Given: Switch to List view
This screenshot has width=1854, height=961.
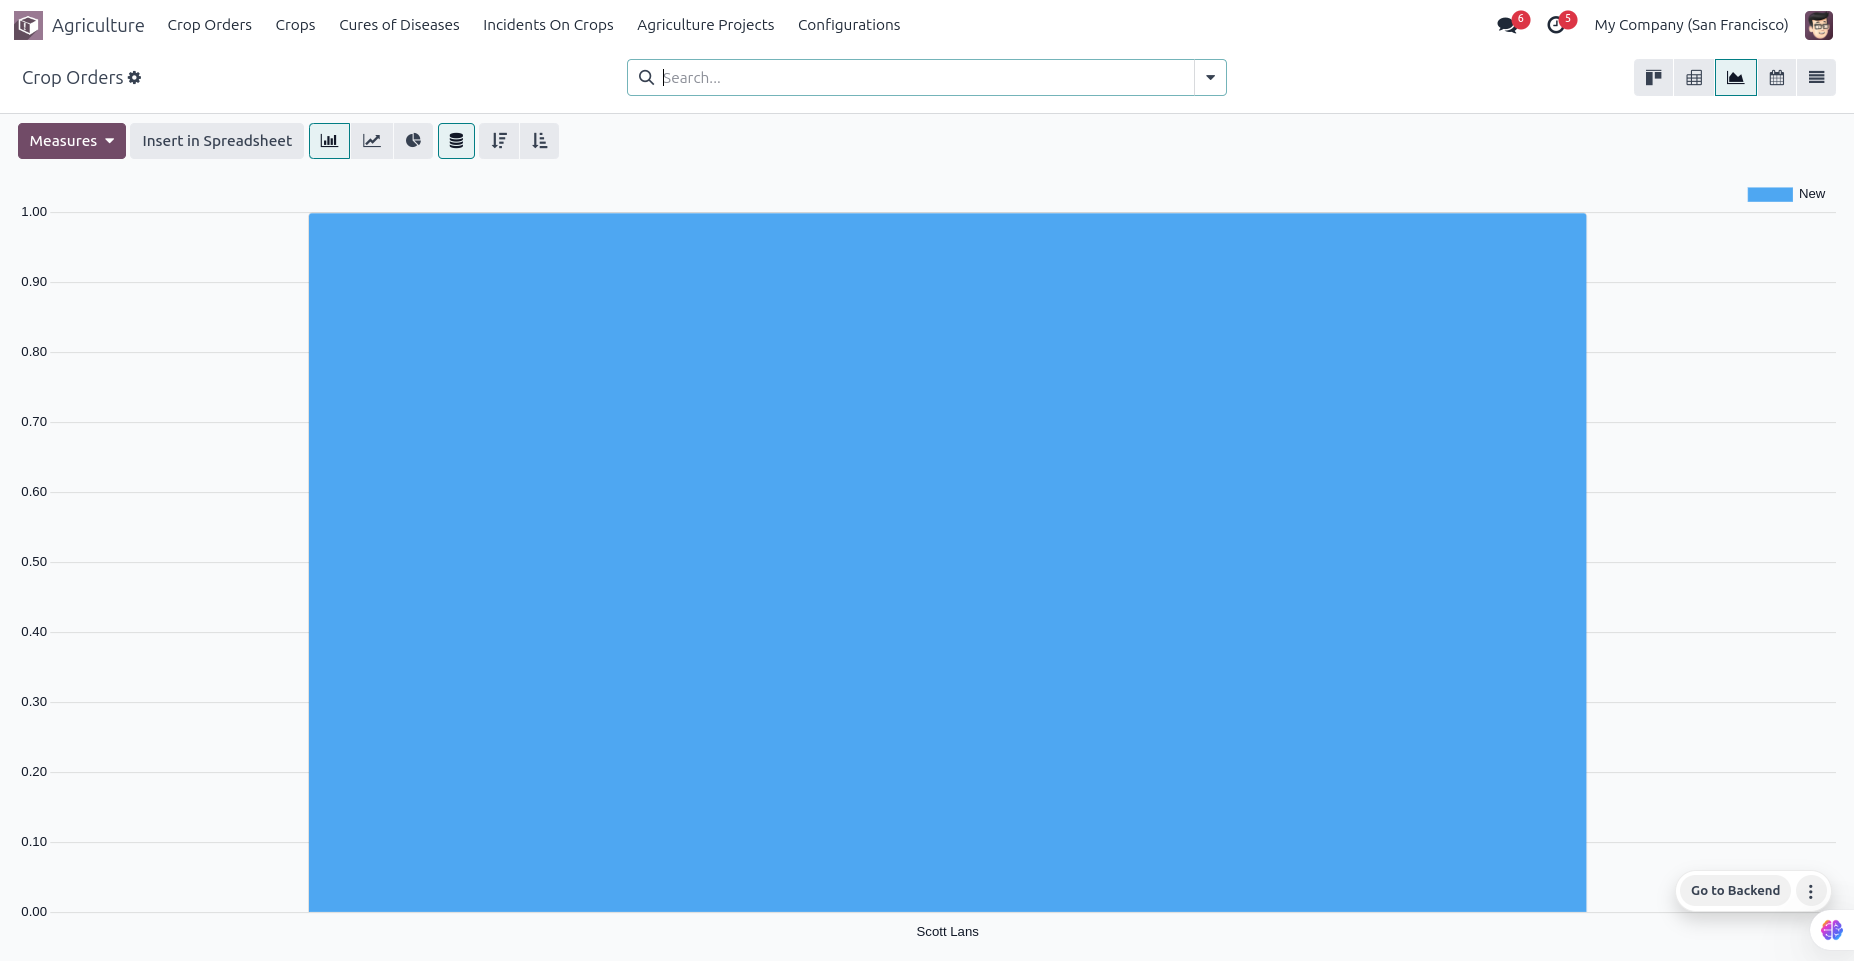Looking at the screenshot, I should (1816, 78).
